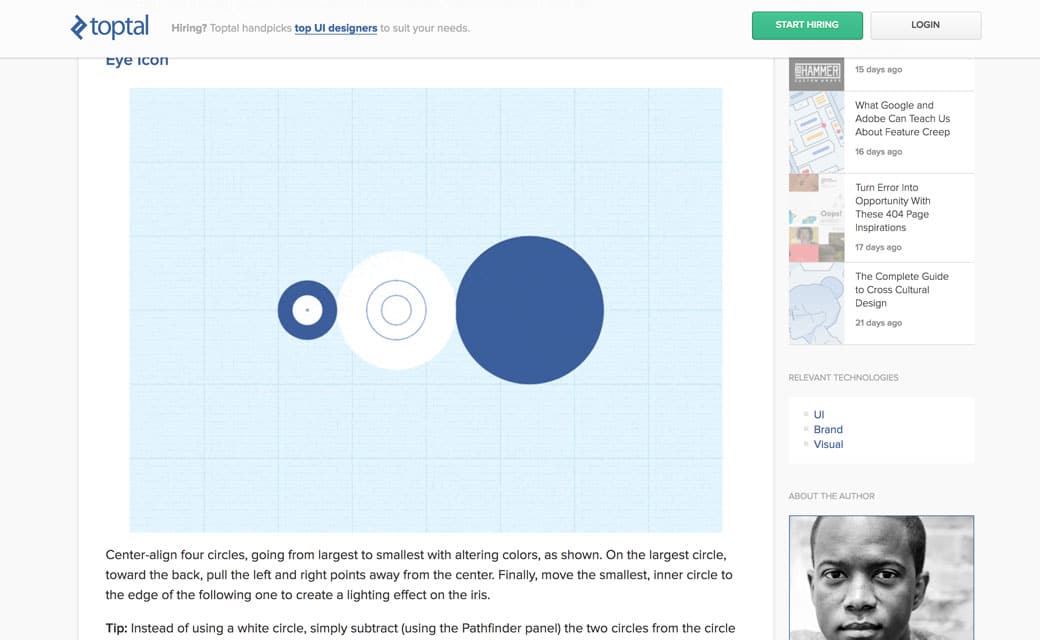The image size is (1040, 640).
Task: Select the Brand technology link
Action: coord(828,429)
